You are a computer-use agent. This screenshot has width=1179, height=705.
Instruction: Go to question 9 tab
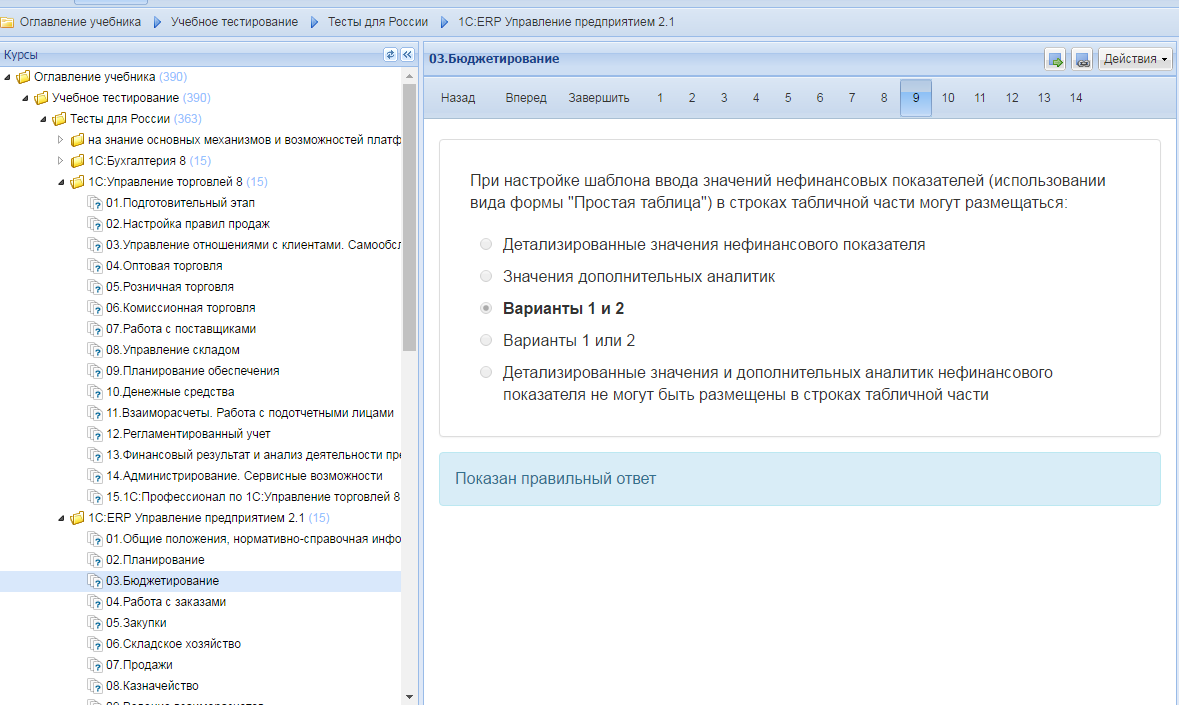point(916,98)
